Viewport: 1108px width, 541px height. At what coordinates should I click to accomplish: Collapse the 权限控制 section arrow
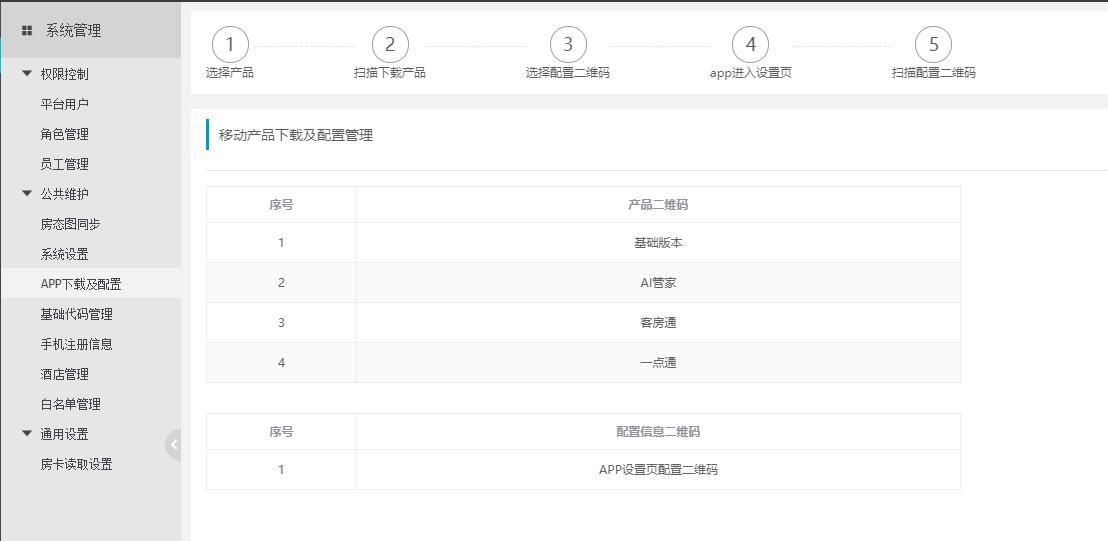point(27,73)
